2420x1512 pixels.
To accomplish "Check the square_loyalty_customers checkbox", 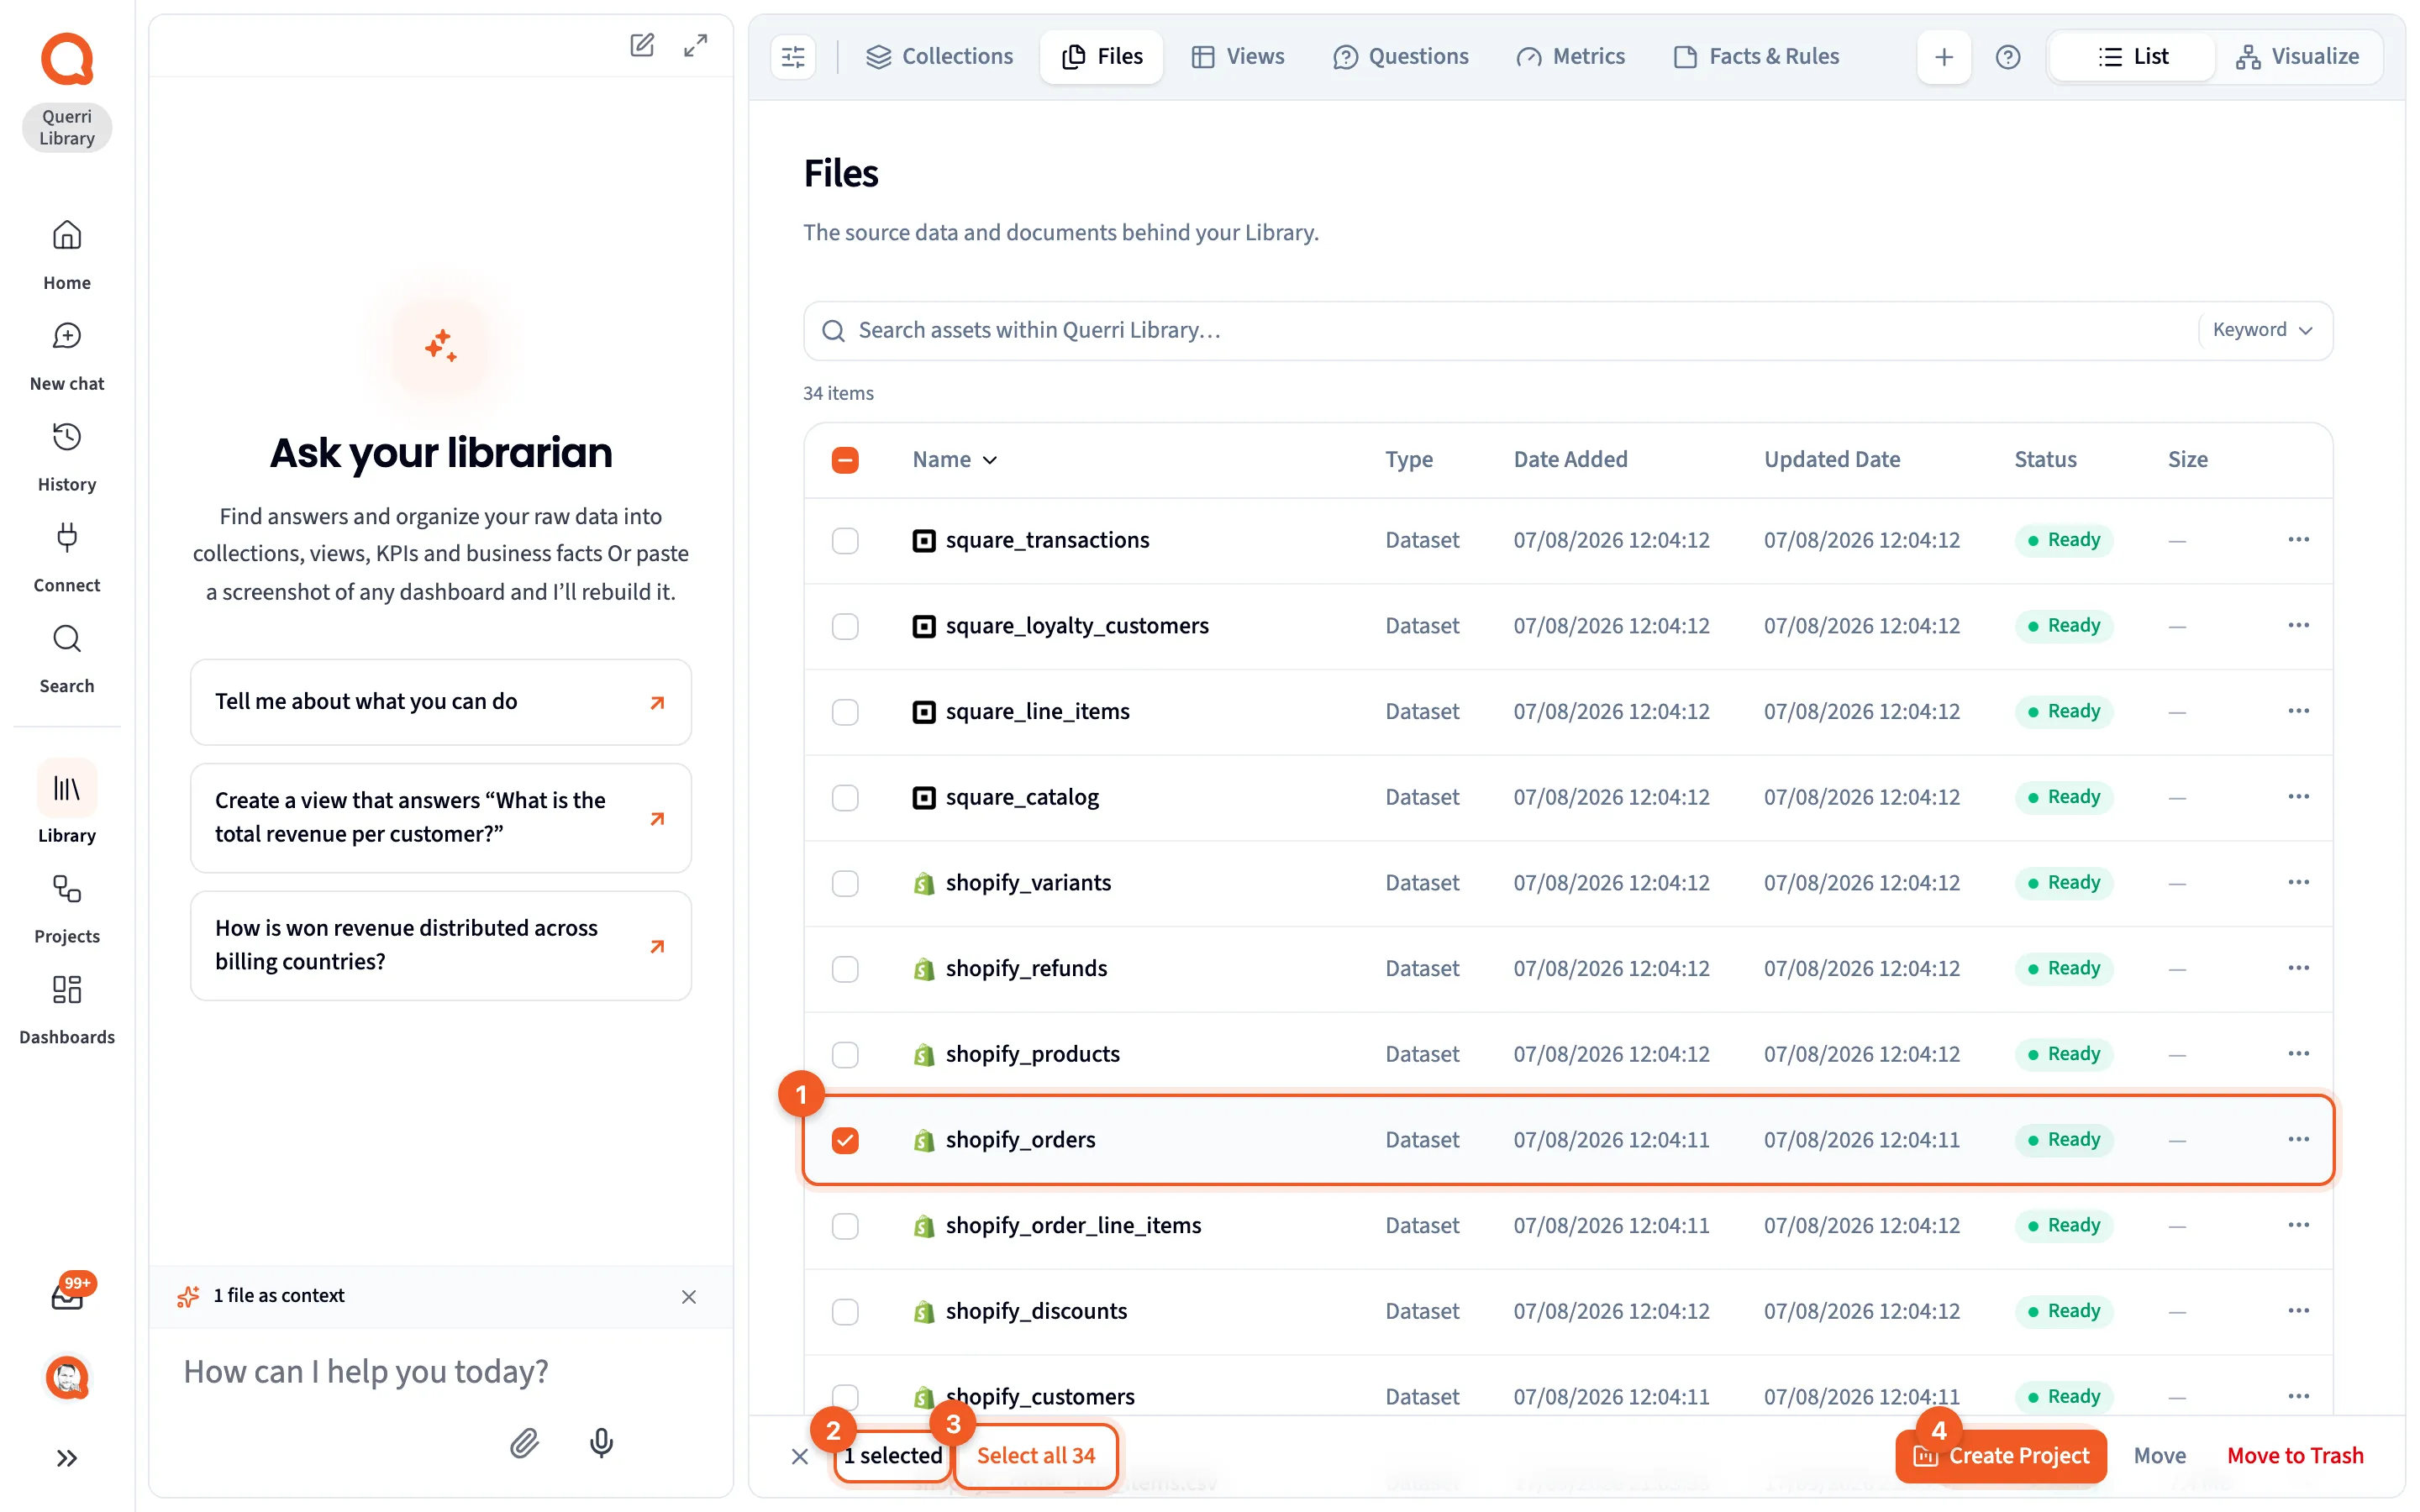I will (x=845, y=626).
